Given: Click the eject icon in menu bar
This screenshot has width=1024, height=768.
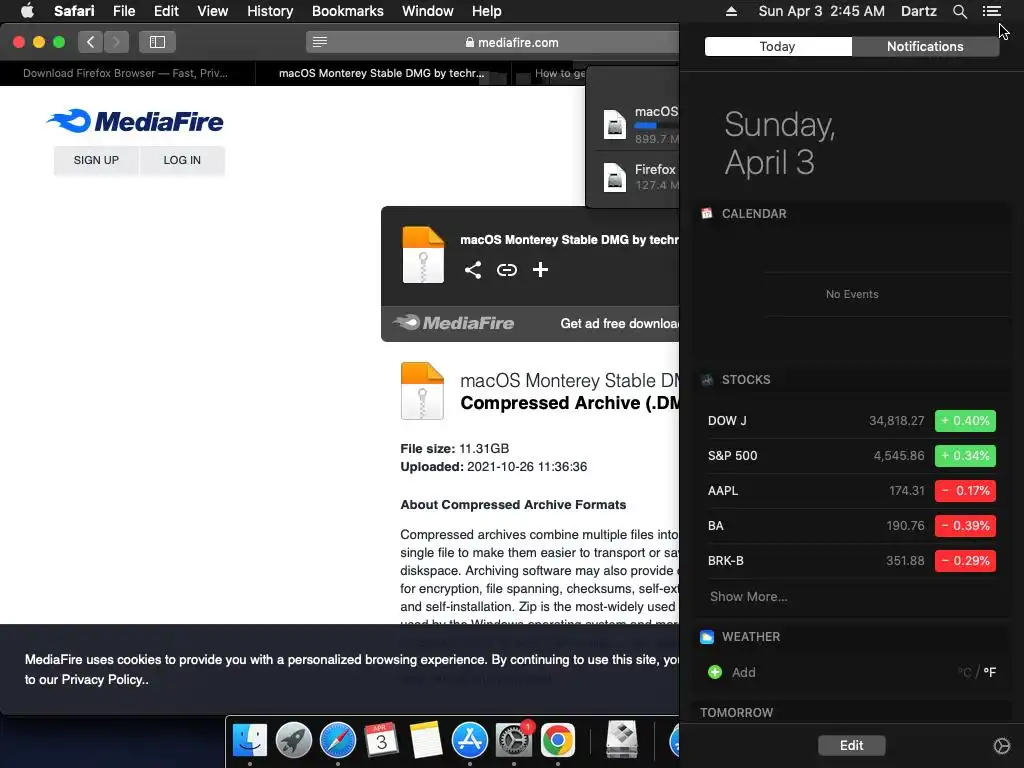Looking at the screenshot, I should point(731,11).
